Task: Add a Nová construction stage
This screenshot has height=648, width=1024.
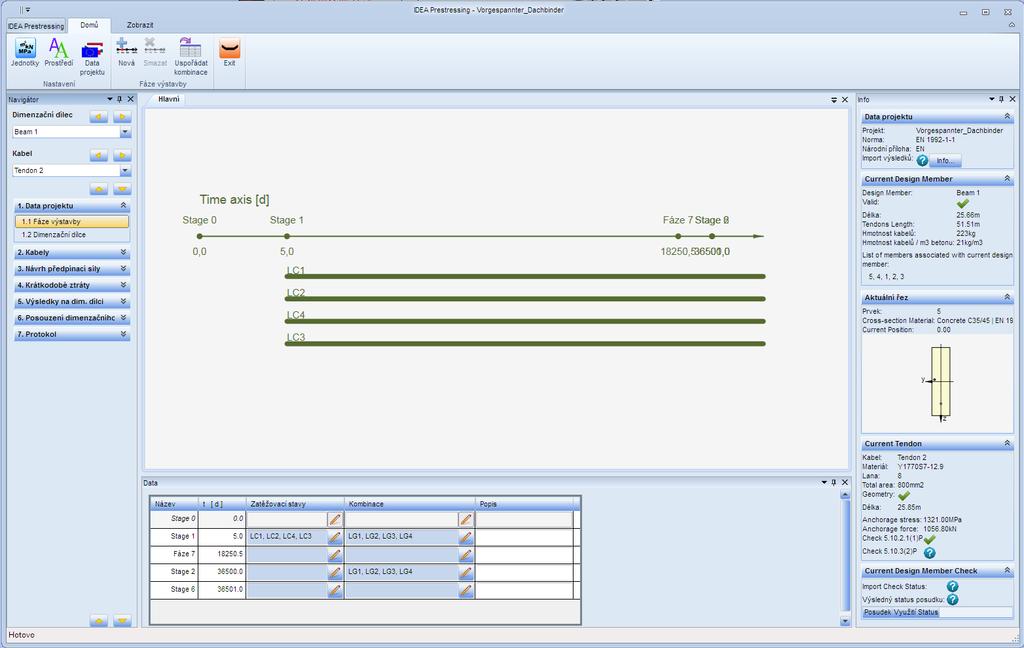Action: pyautogui.click(x=126, y=52)
